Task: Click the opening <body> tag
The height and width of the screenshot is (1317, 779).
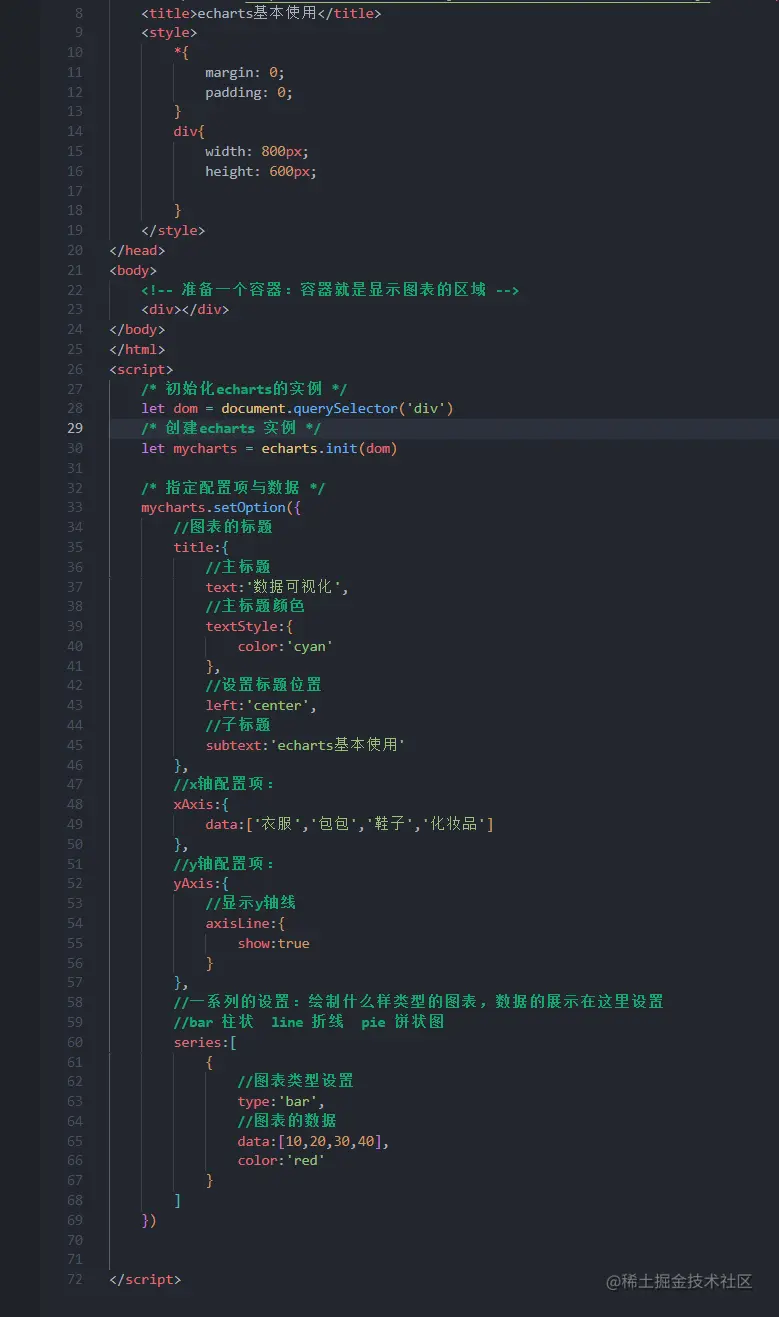Action: 133,270
